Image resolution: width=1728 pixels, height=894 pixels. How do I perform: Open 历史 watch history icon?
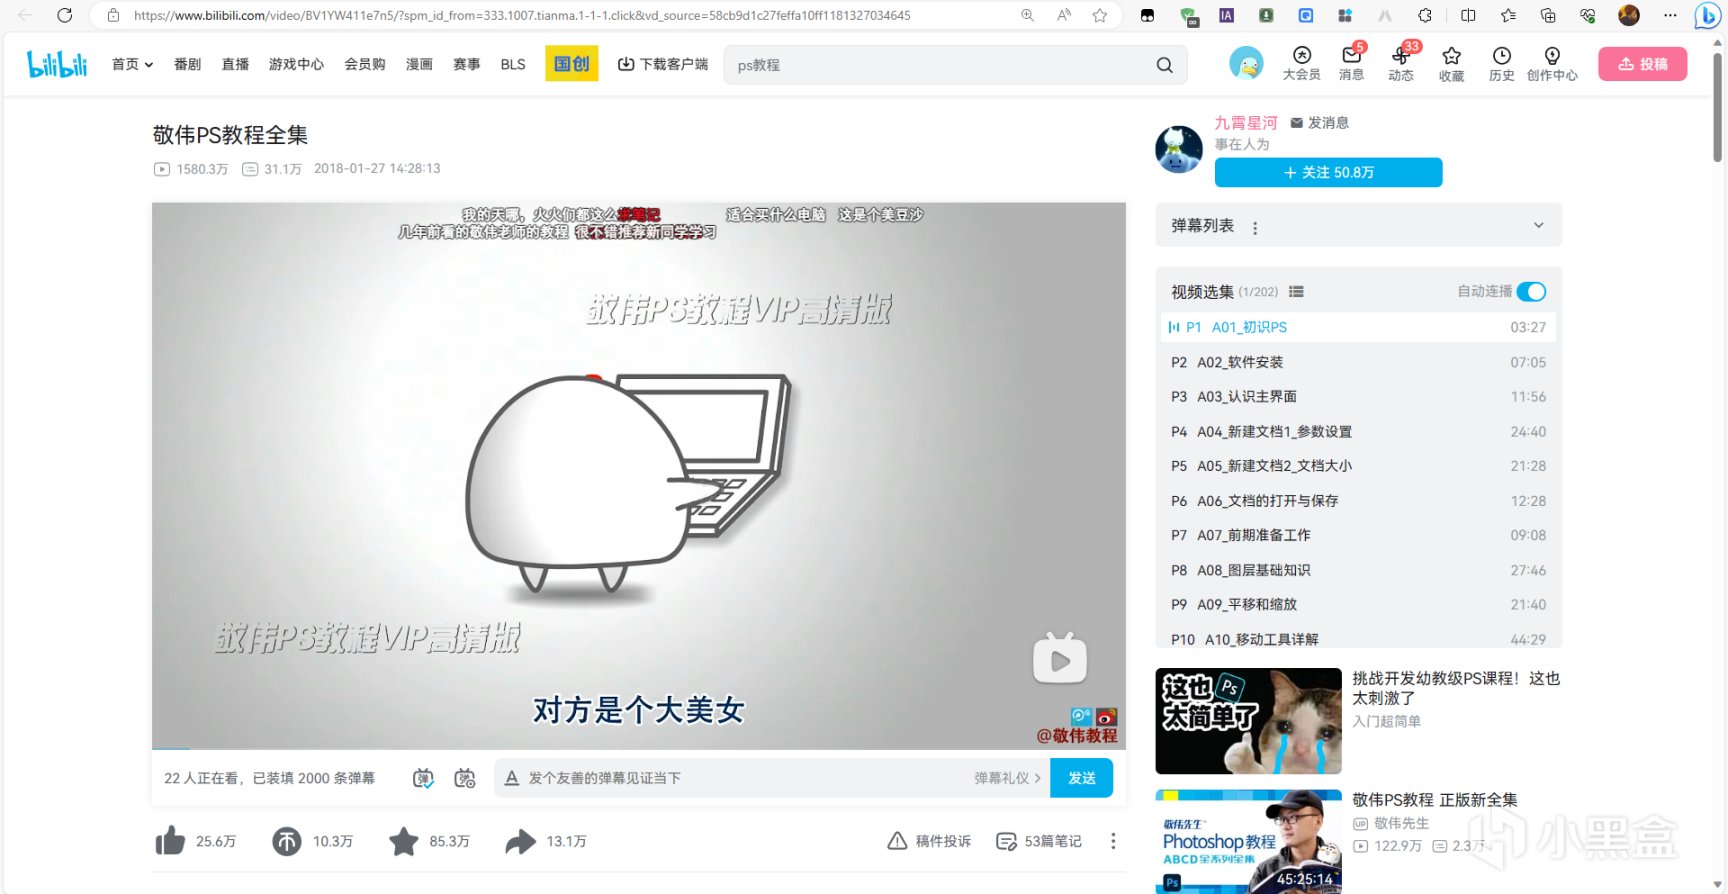(1501, 63)
